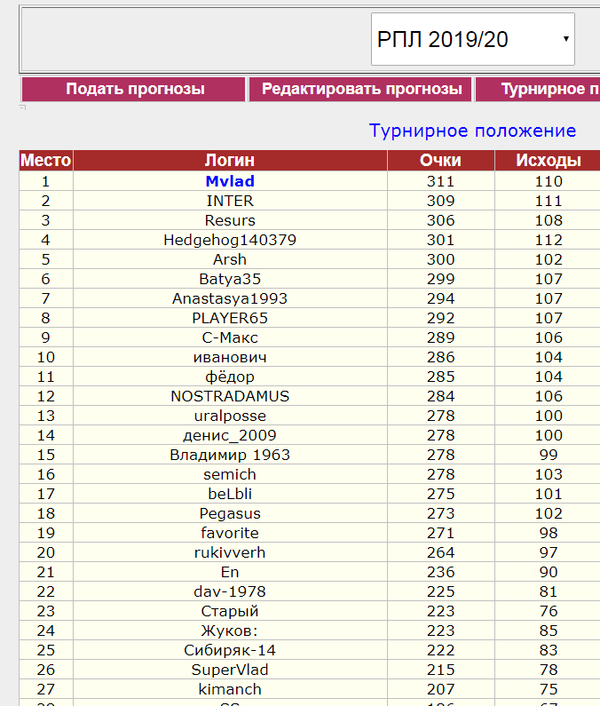This screenshot has width=600, height=706.
Task: Click Arsh points value 300
Action: [x=441, y=259]
